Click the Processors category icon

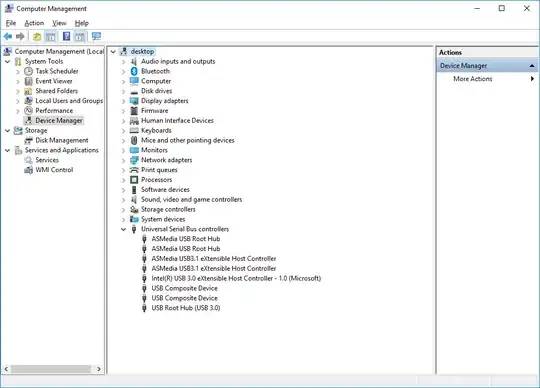[134, 180]
